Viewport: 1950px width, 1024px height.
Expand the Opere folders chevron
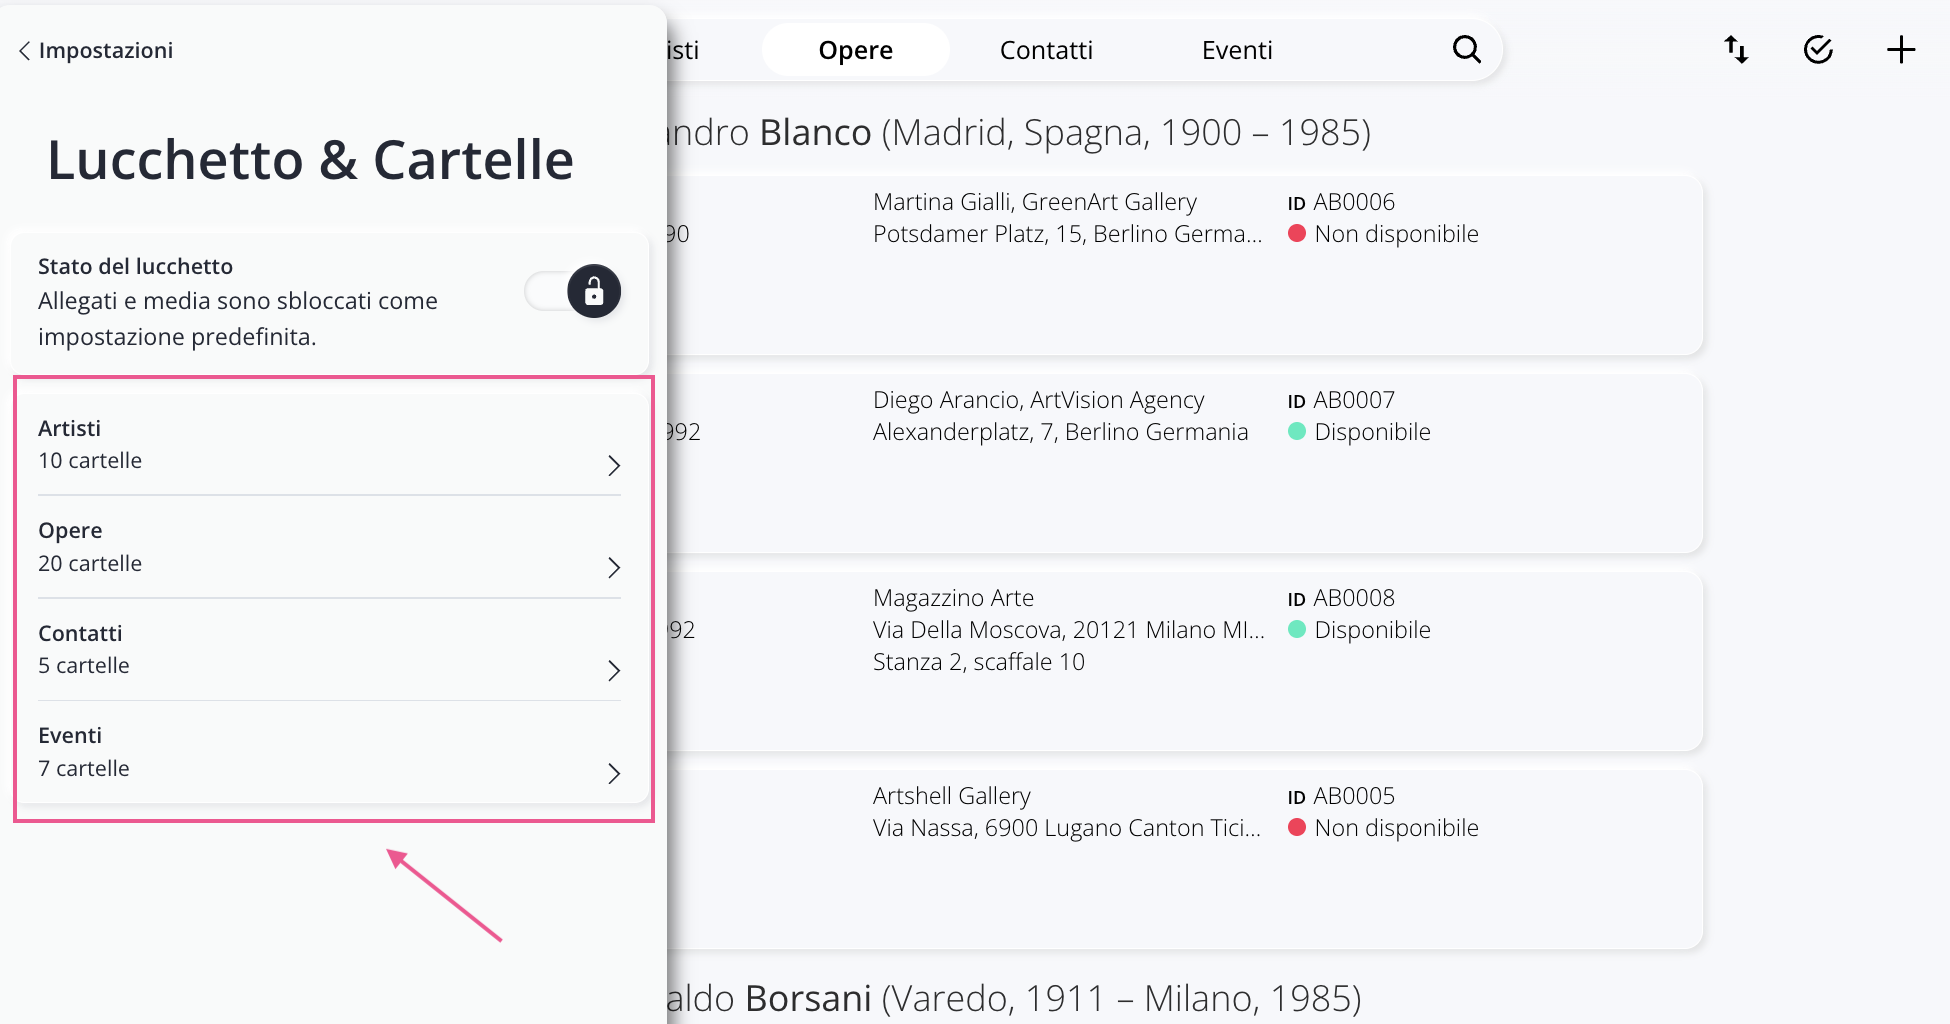pyautogui.click(x=614, y=568)
